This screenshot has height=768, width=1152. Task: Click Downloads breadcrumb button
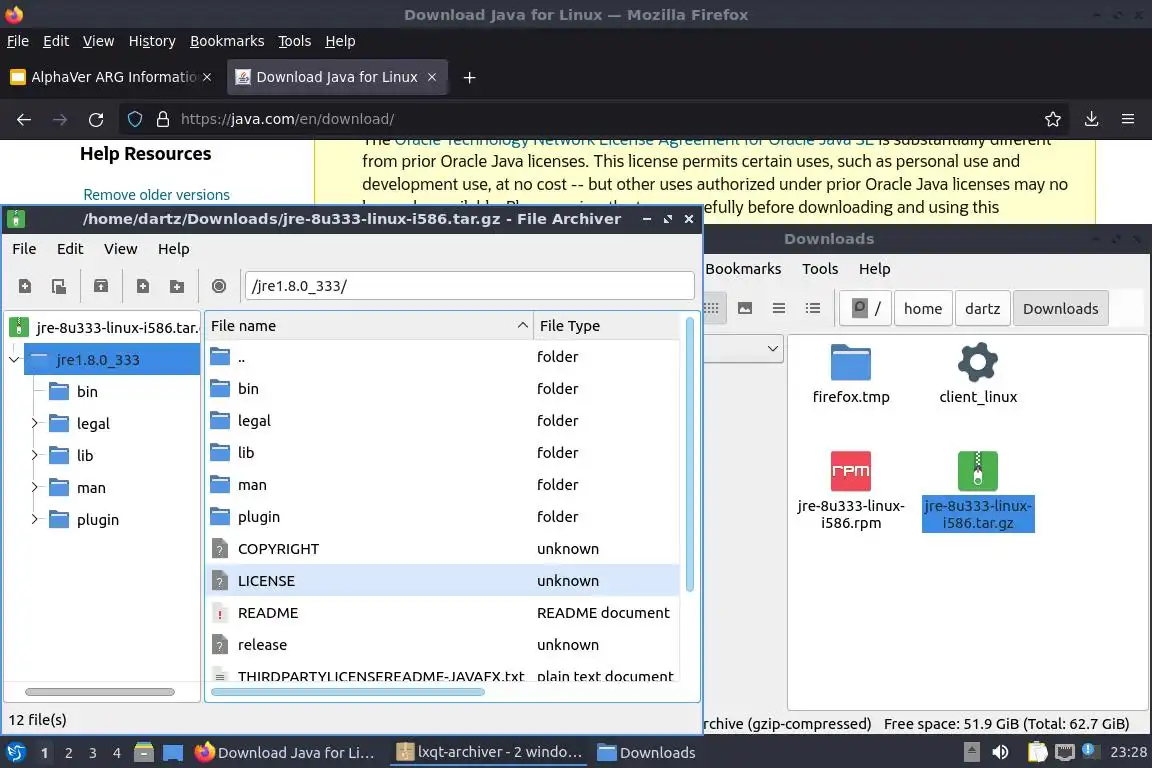(1060, 309)
